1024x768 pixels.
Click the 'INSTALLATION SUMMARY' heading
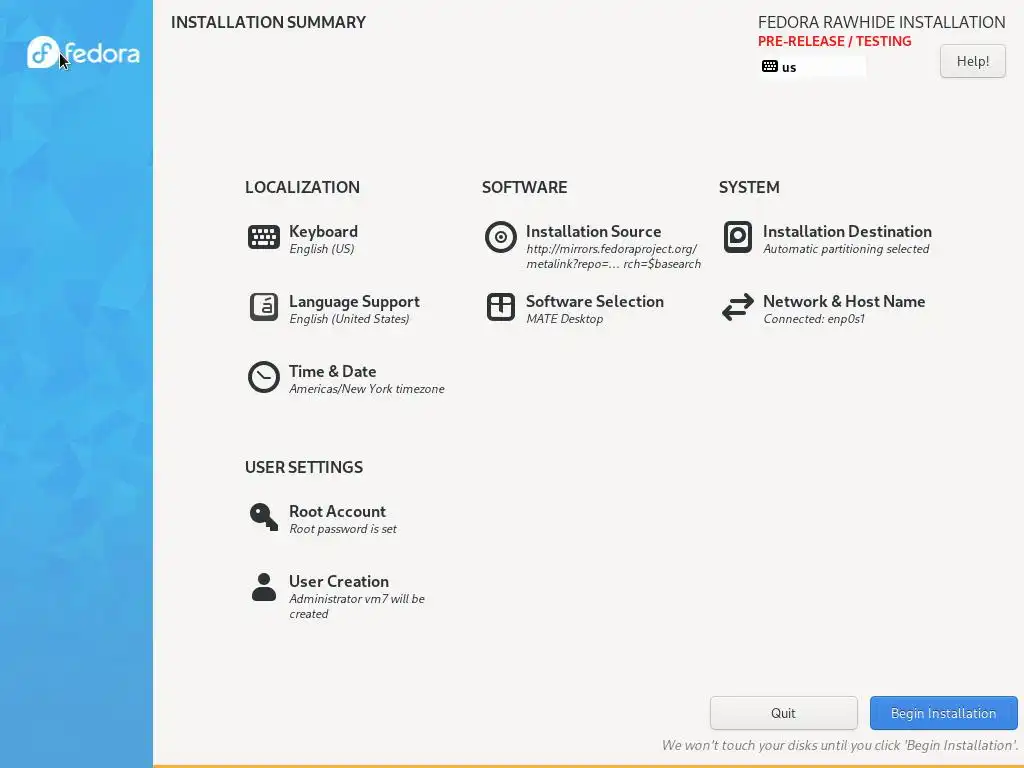[x=268, y=22]
